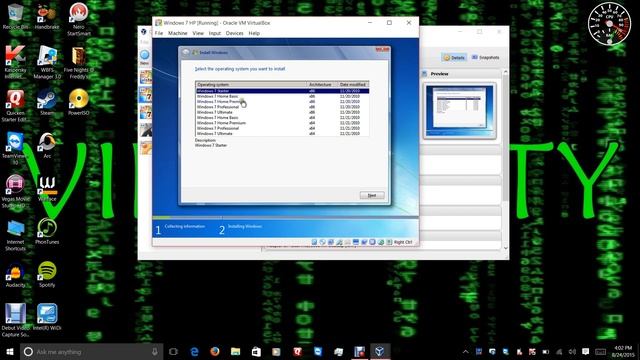Open the Arc desktop shortcut

tap(47, 145)
